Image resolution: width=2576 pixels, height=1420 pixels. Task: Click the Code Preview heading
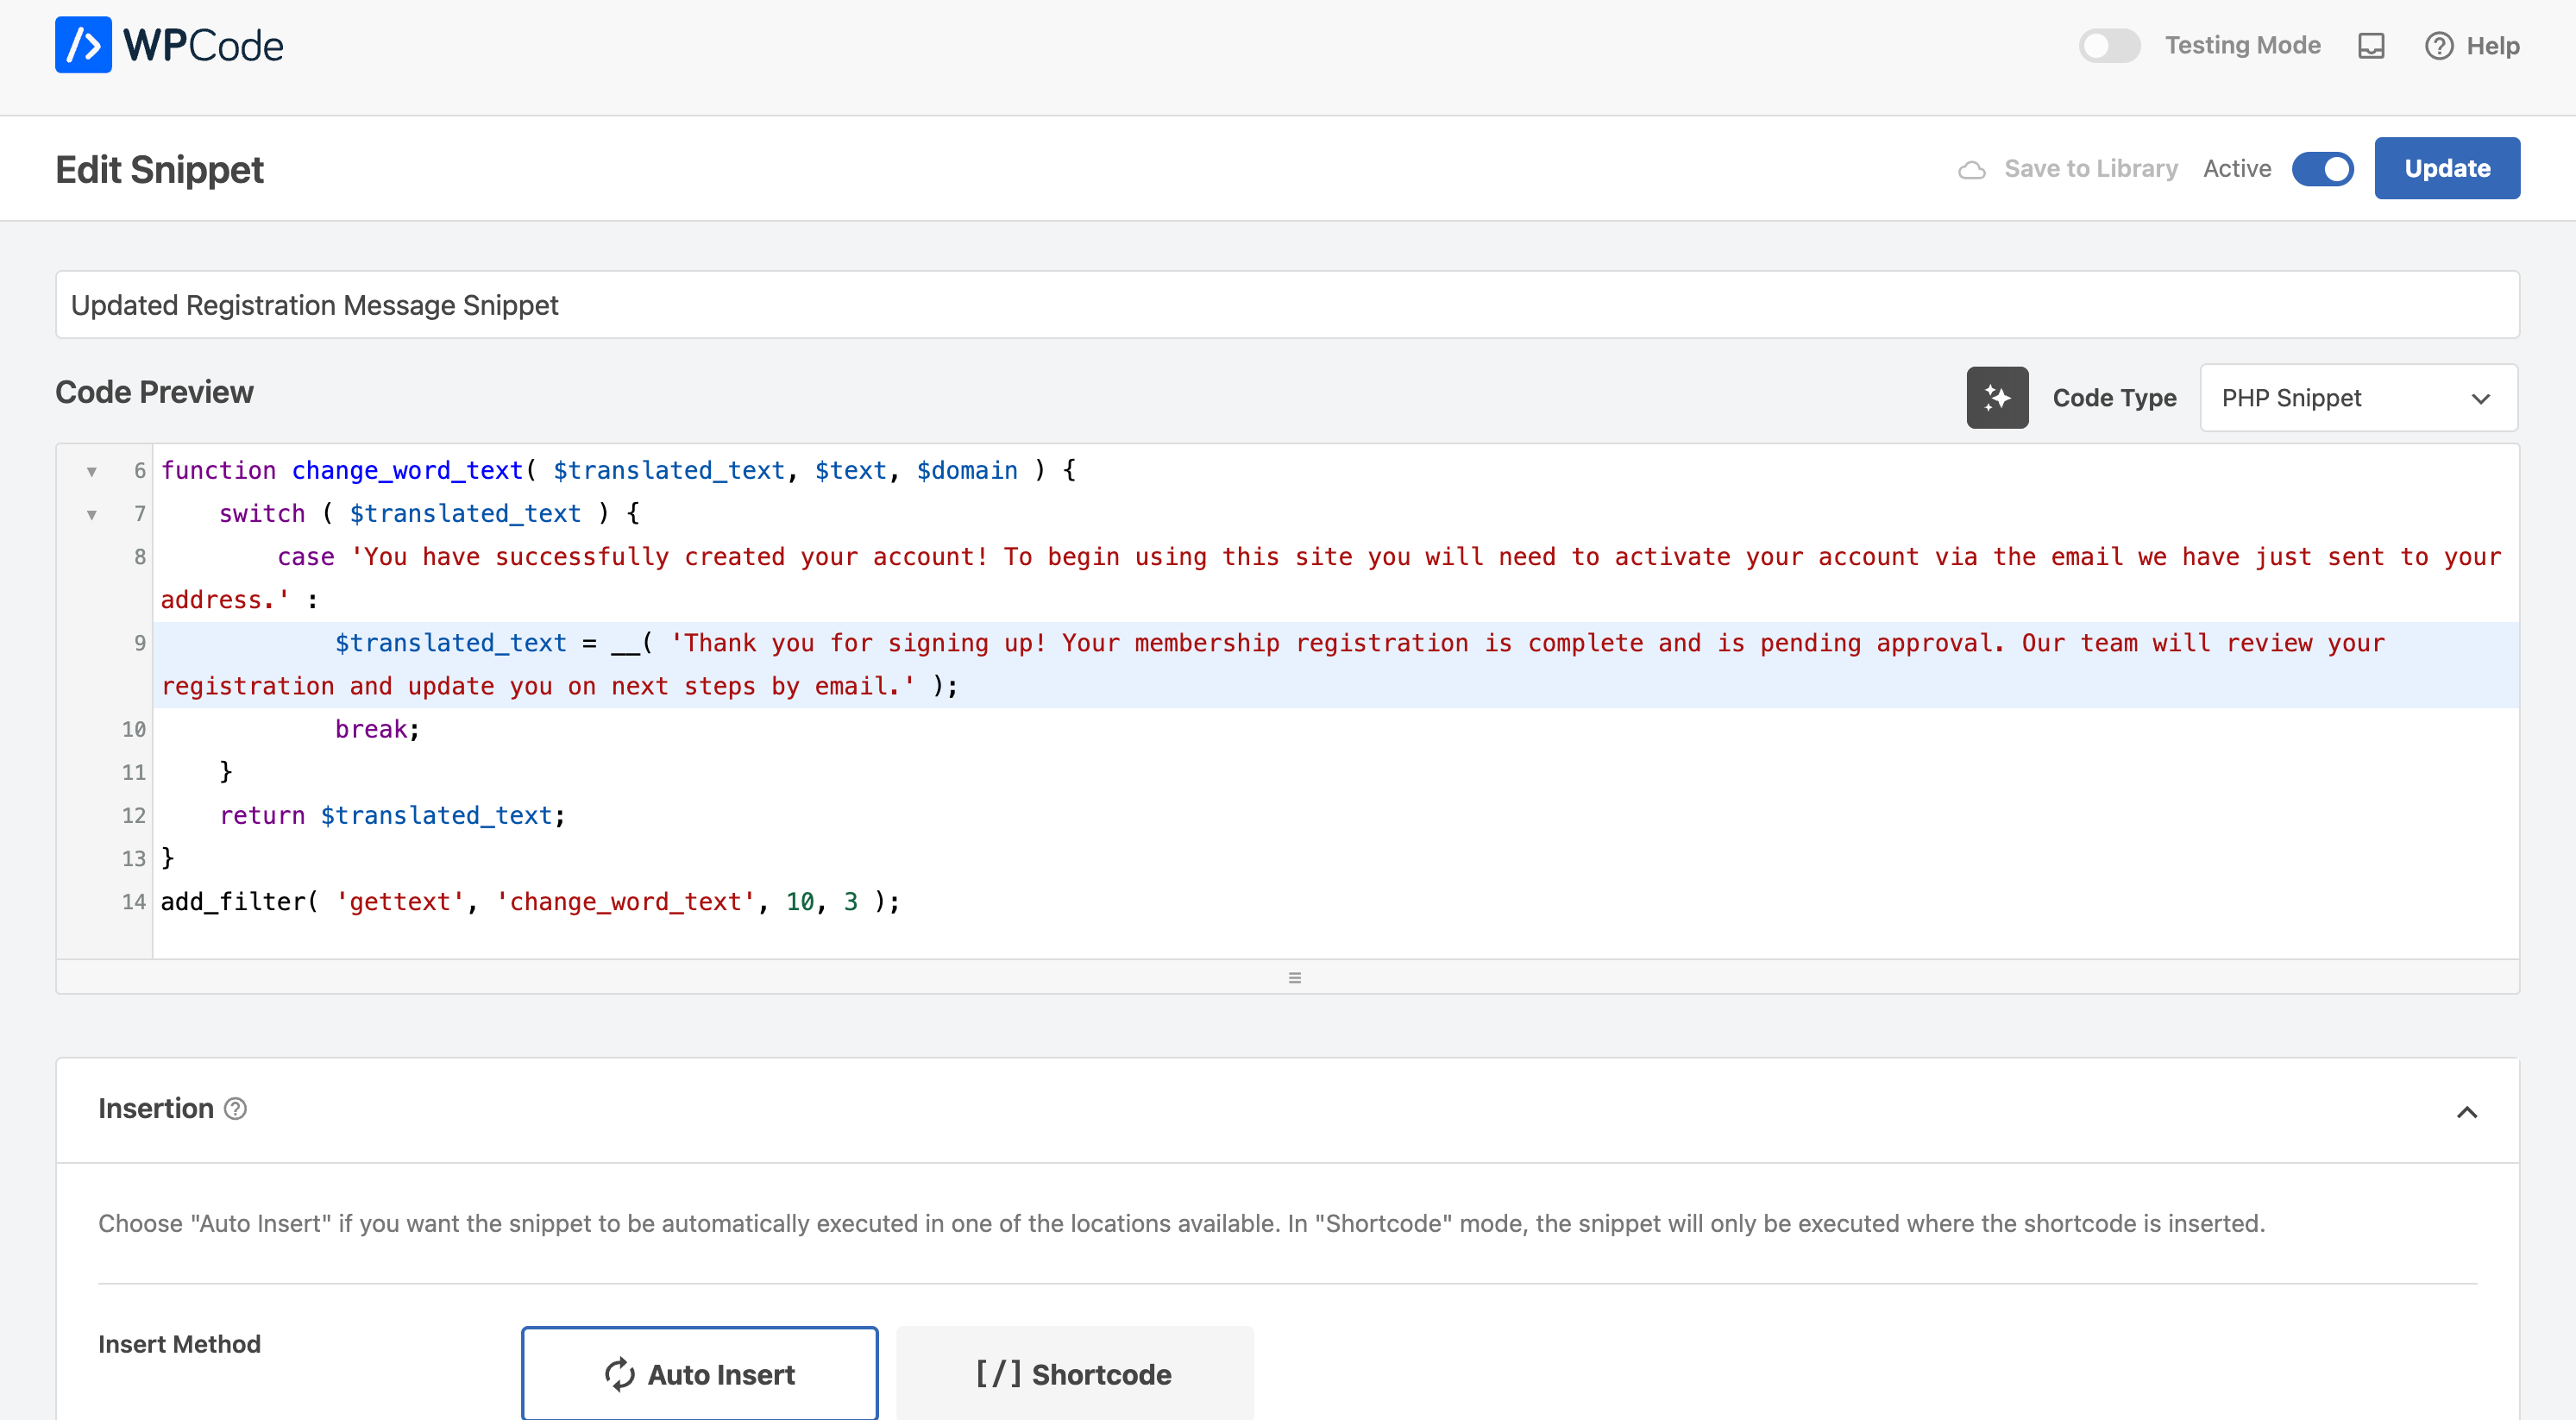(x=154, y=392)
